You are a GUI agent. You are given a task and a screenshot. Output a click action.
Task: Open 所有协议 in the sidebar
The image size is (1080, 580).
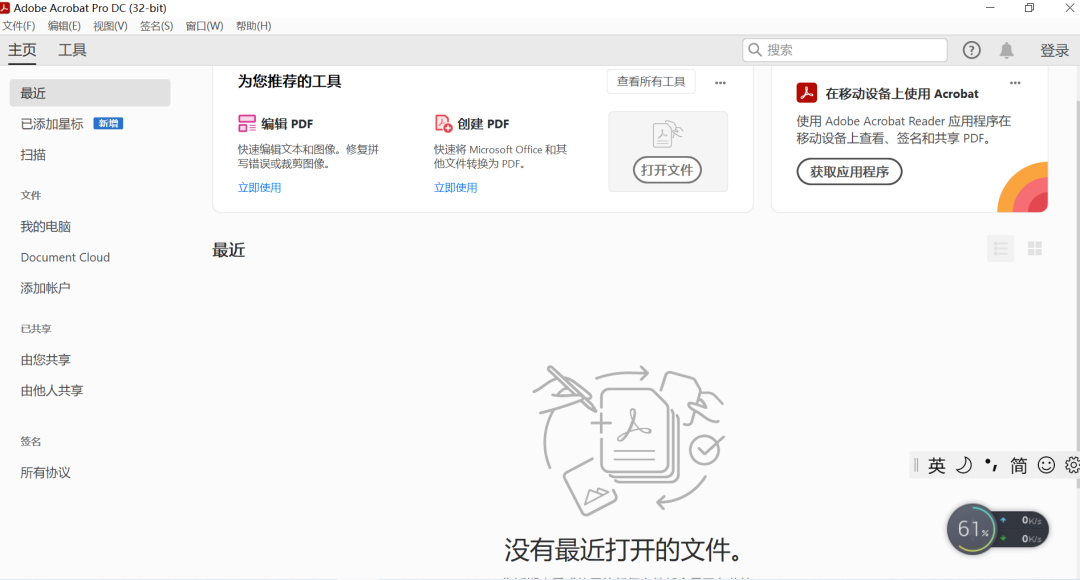(x=45, y=473)
